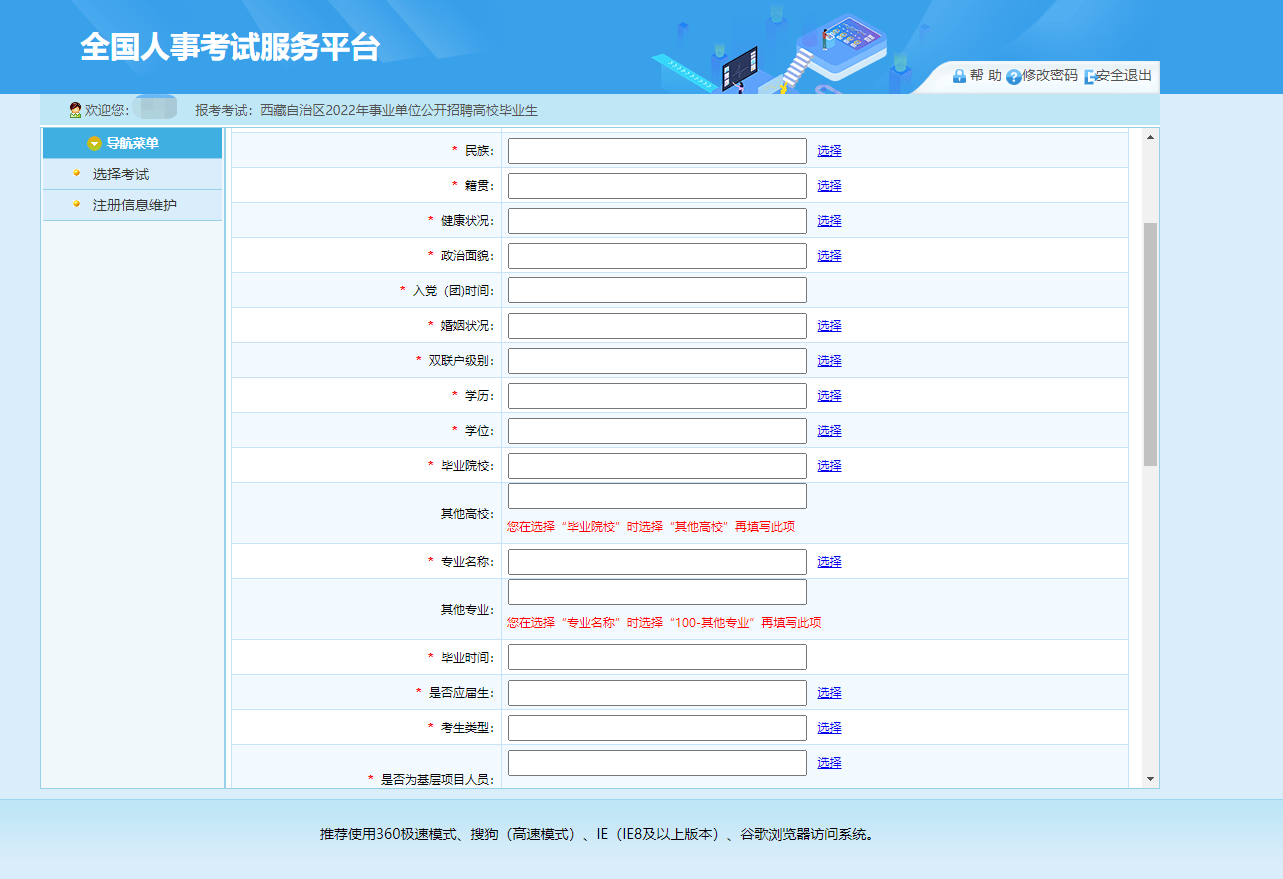Choose 是否应届生 via its 选择 link
1283x879 pixels.
tap(829, 693)
